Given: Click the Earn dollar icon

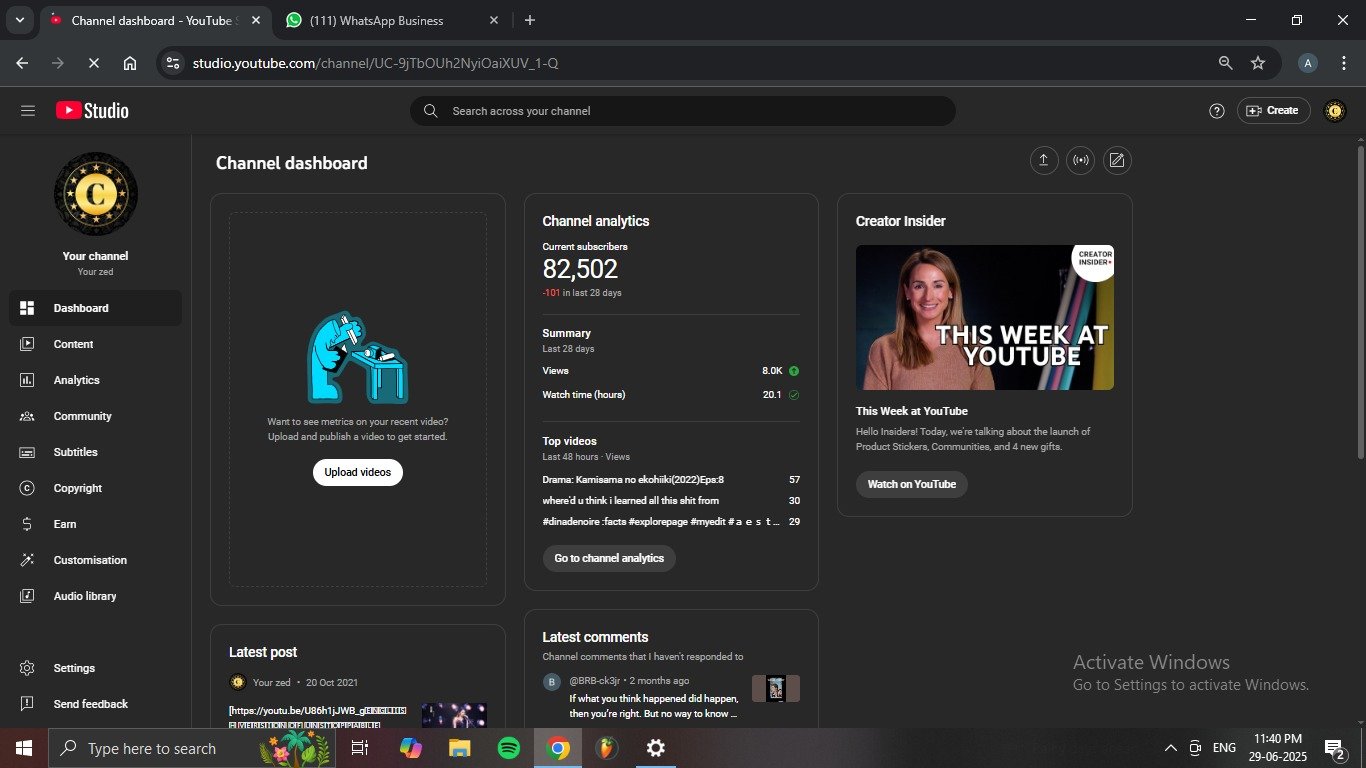Looking at the screenshot, I should pyautogui.click(x=28, y=524).
